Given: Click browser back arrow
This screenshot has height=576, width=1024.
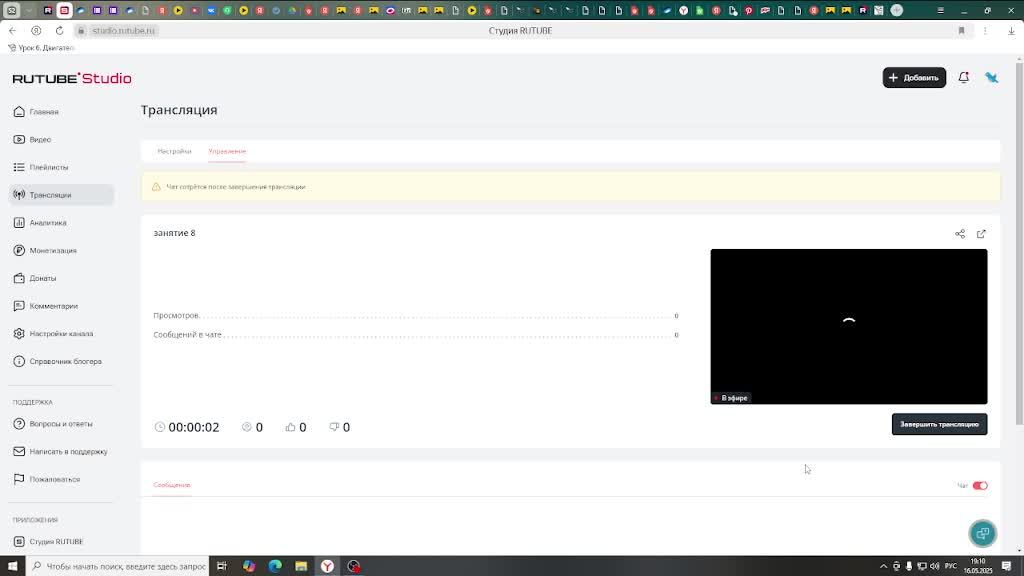Looking at the screenshot, I should tap(12, 31).
